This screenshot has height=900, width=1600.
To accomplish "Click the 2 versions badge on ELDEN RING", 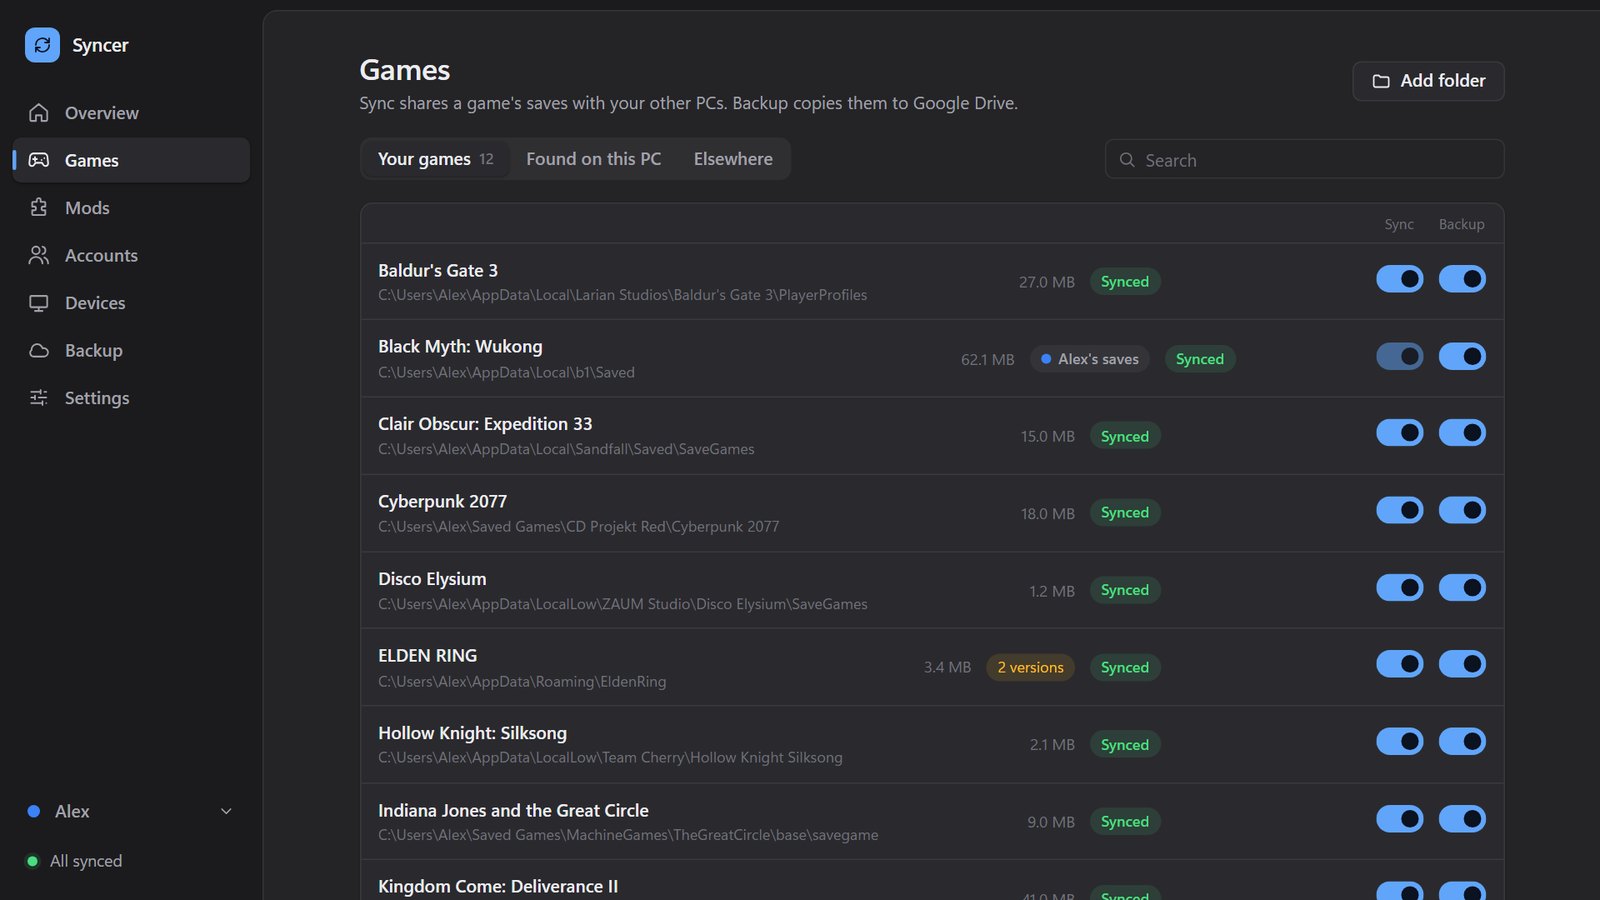I will coord(1030,667).
